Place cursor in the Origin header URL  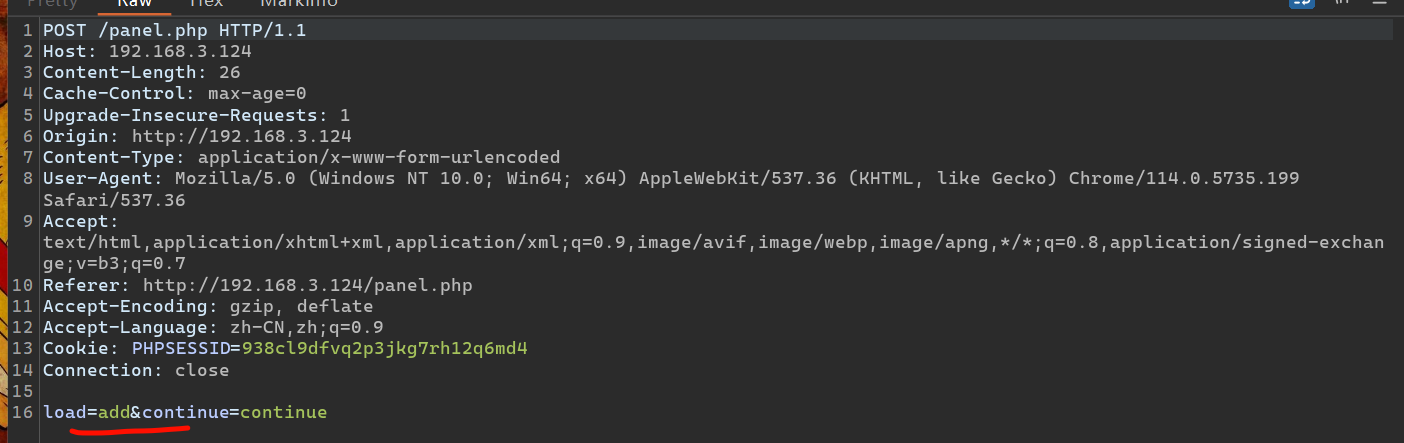pos(241,136)
